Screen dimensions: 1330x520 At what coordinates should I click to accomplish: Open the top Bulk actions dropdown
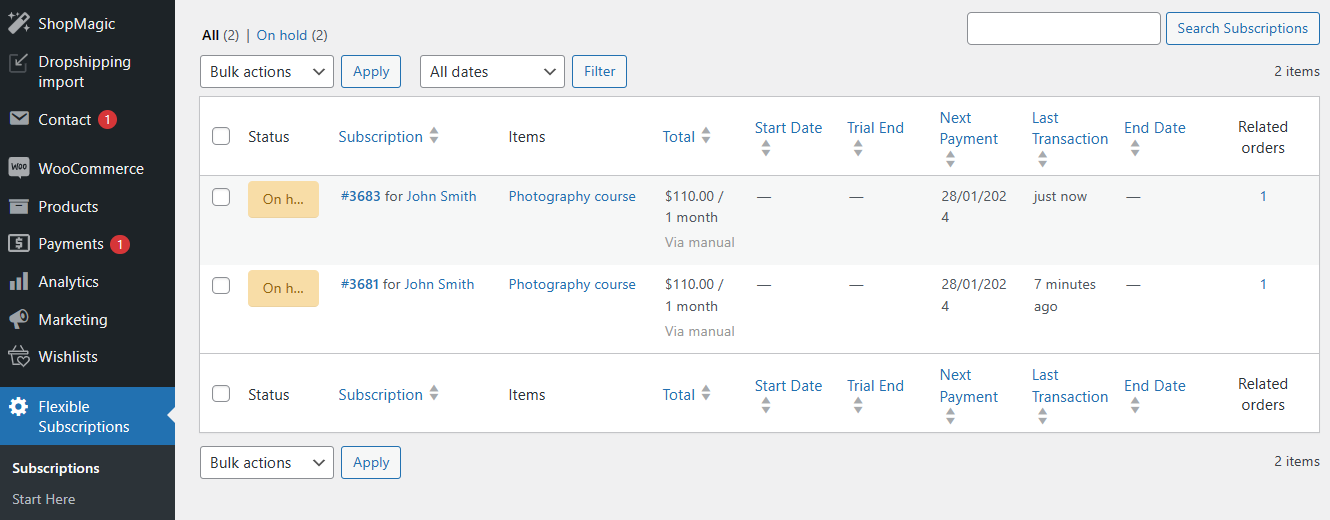(266, 72)
